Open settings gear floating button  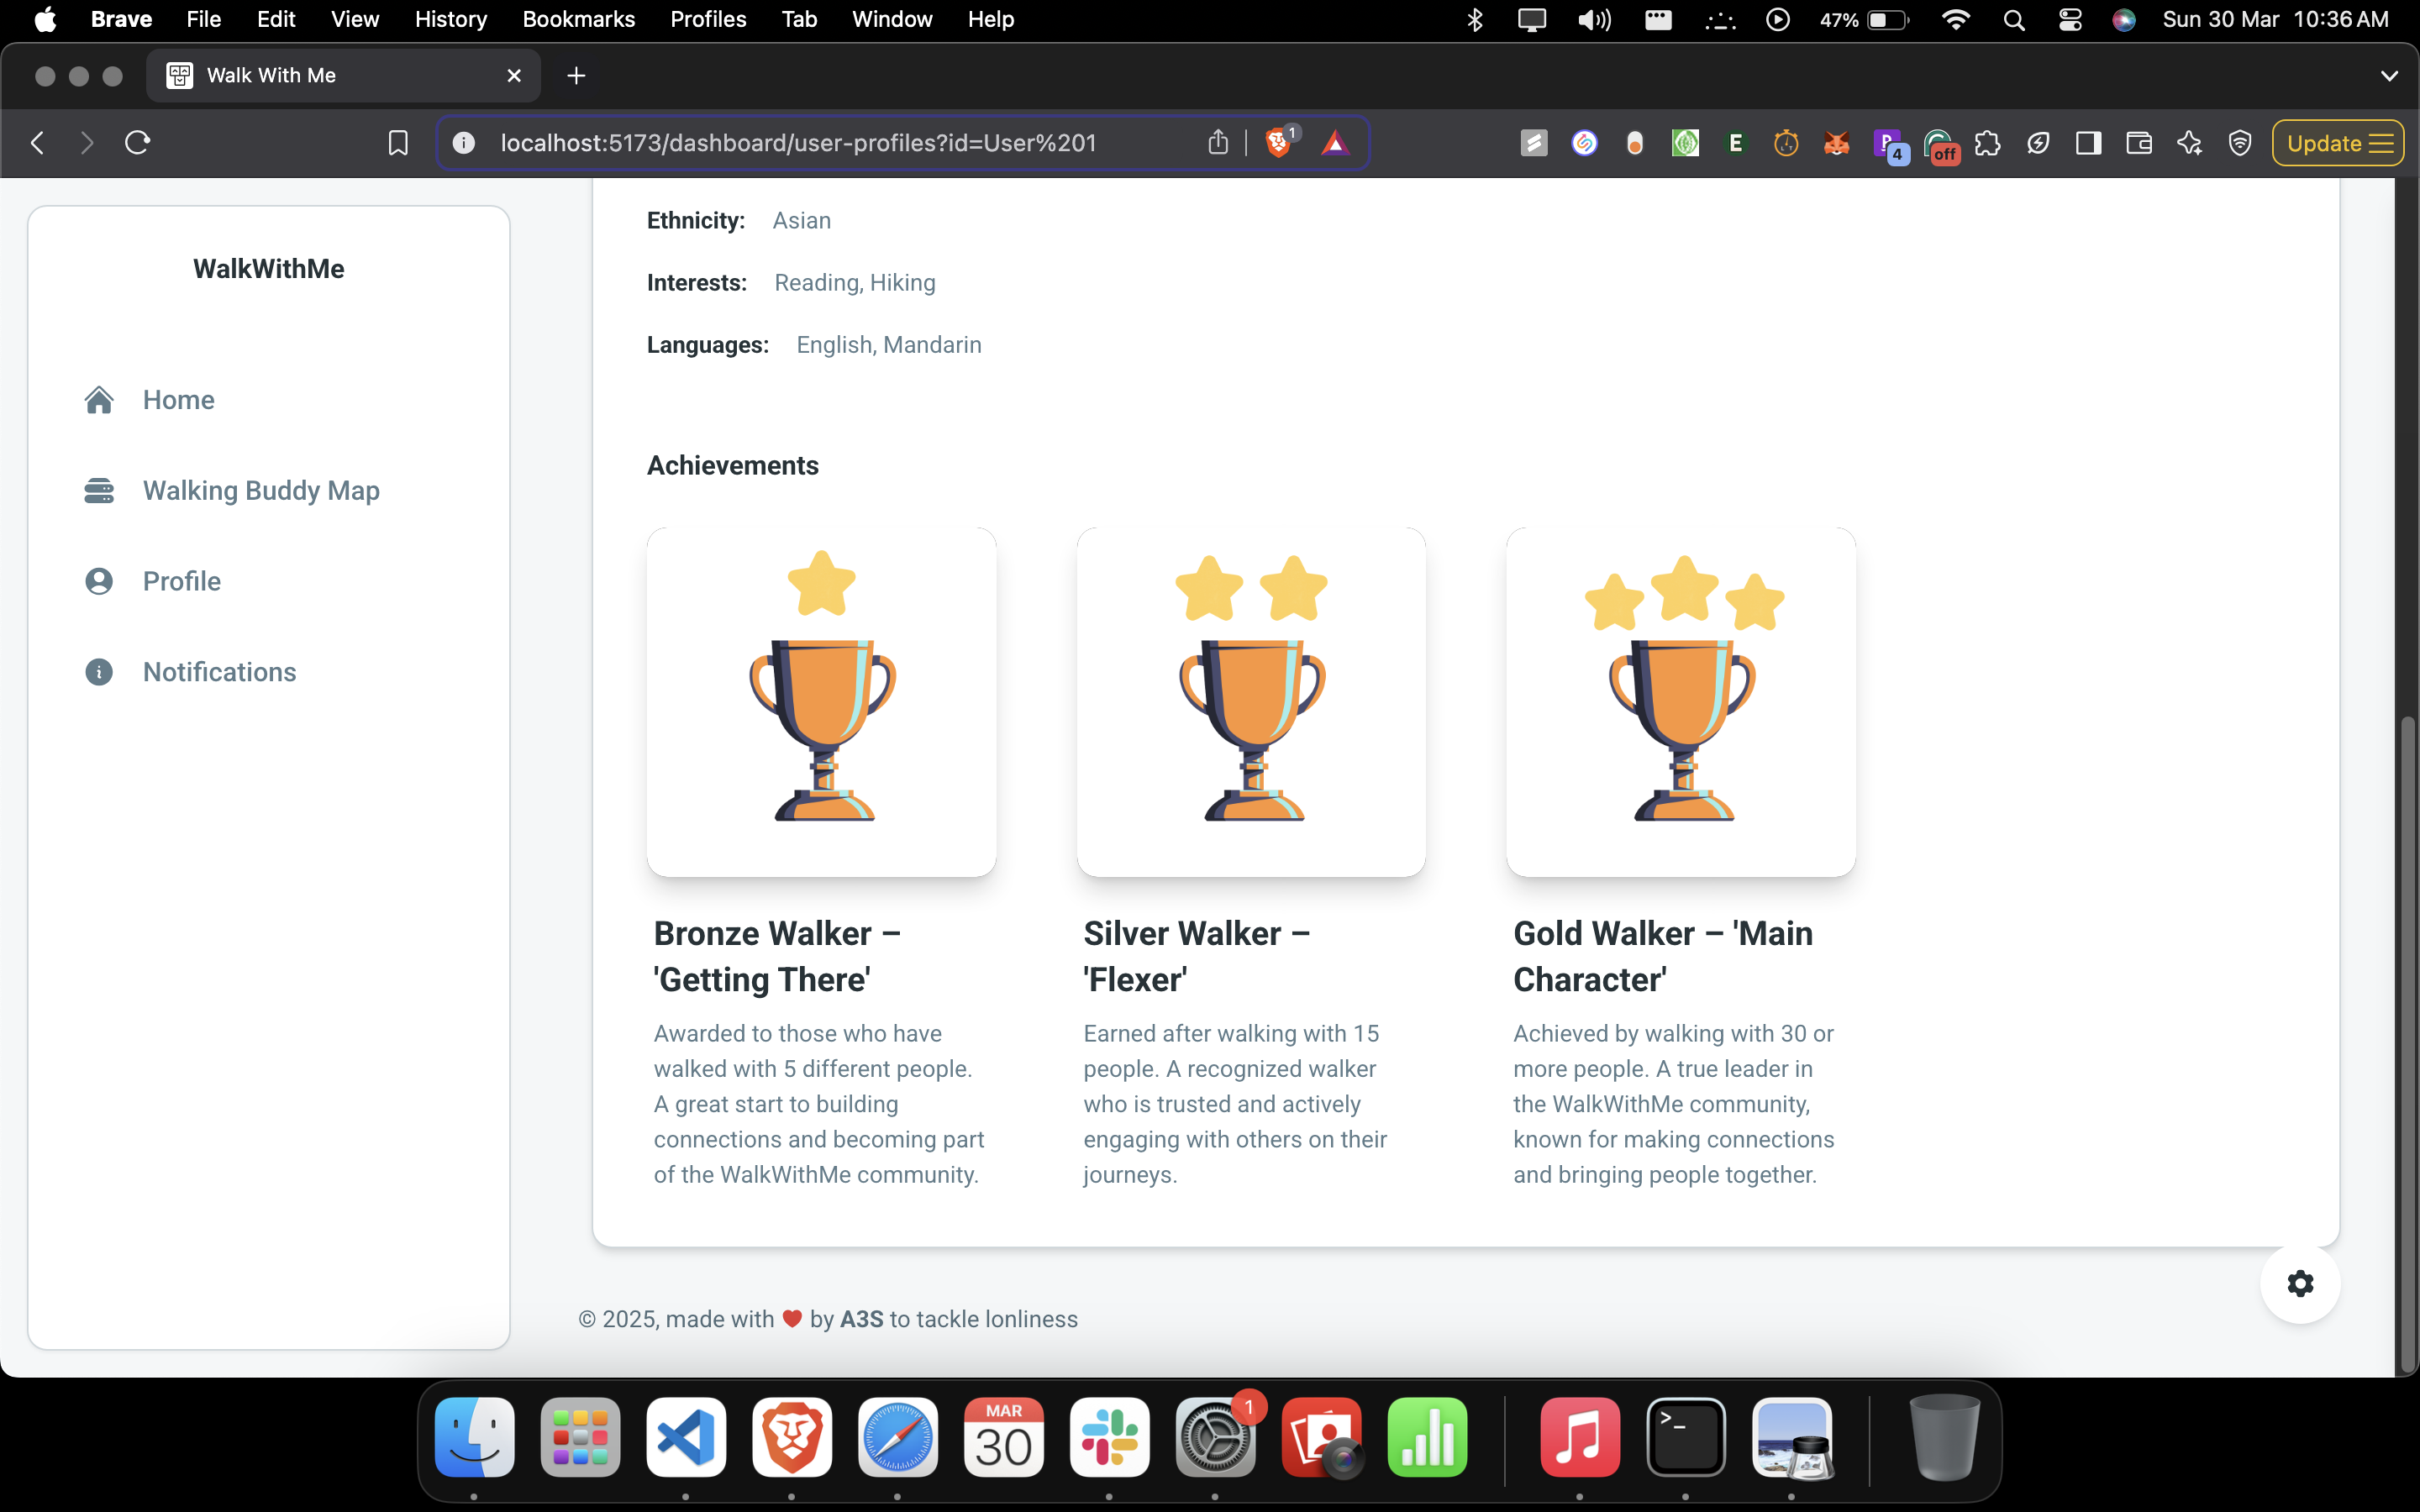[x=2300, y=1284]
